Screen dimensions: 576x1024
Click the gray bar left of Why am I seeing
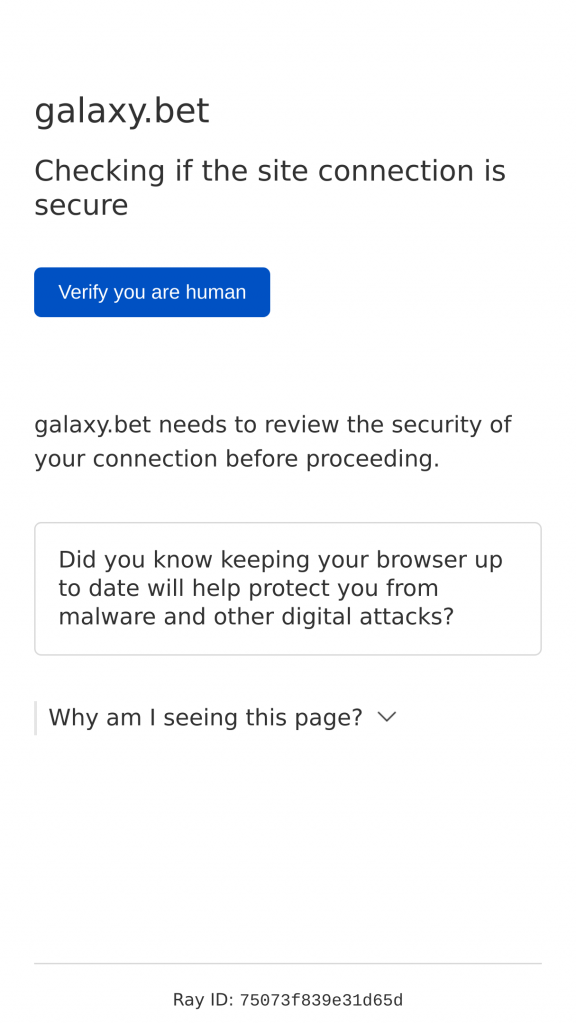pos(35,718)
